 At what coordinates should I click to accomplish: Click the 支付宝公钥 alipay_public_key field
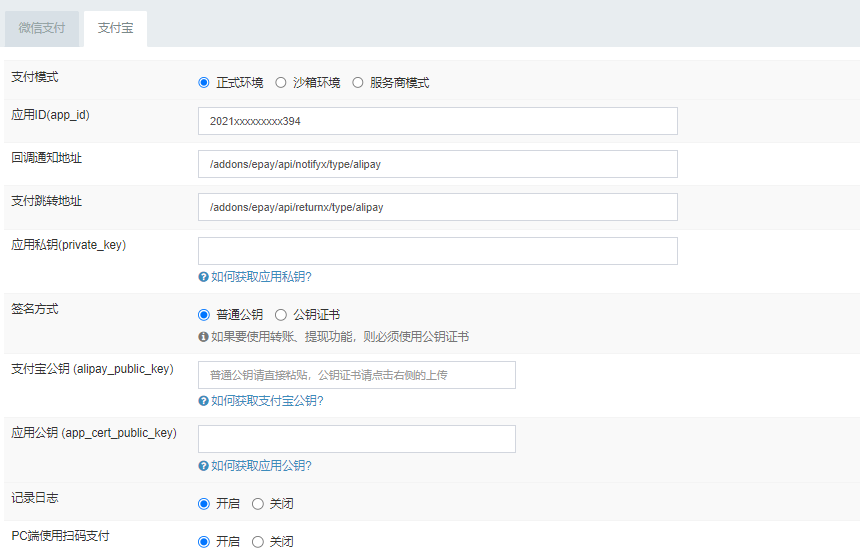coord(357,375)
